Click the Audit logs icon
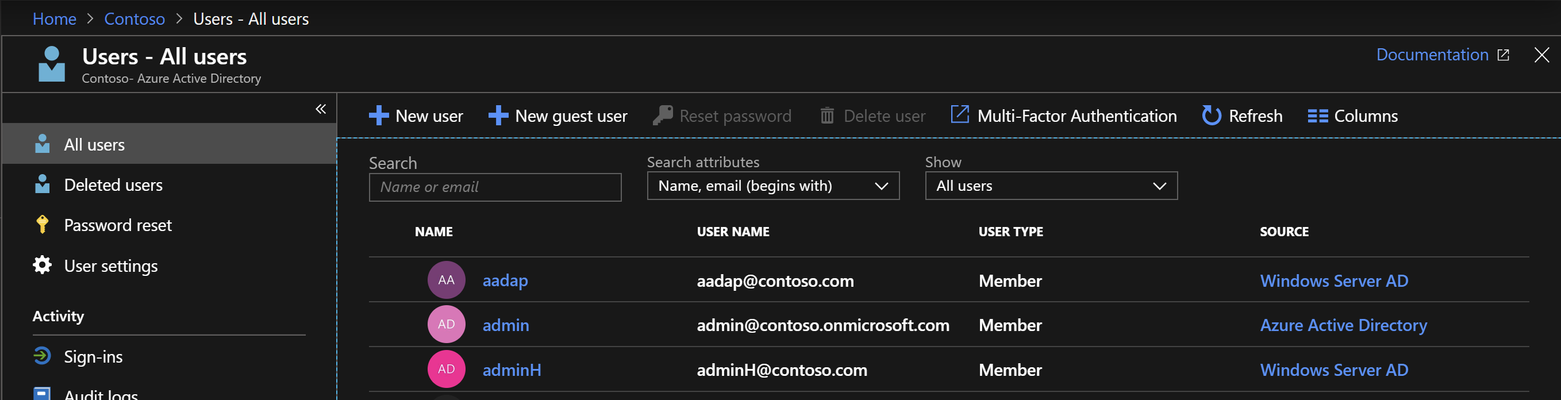Screen dimensions: 1561x400 [42, 393]
